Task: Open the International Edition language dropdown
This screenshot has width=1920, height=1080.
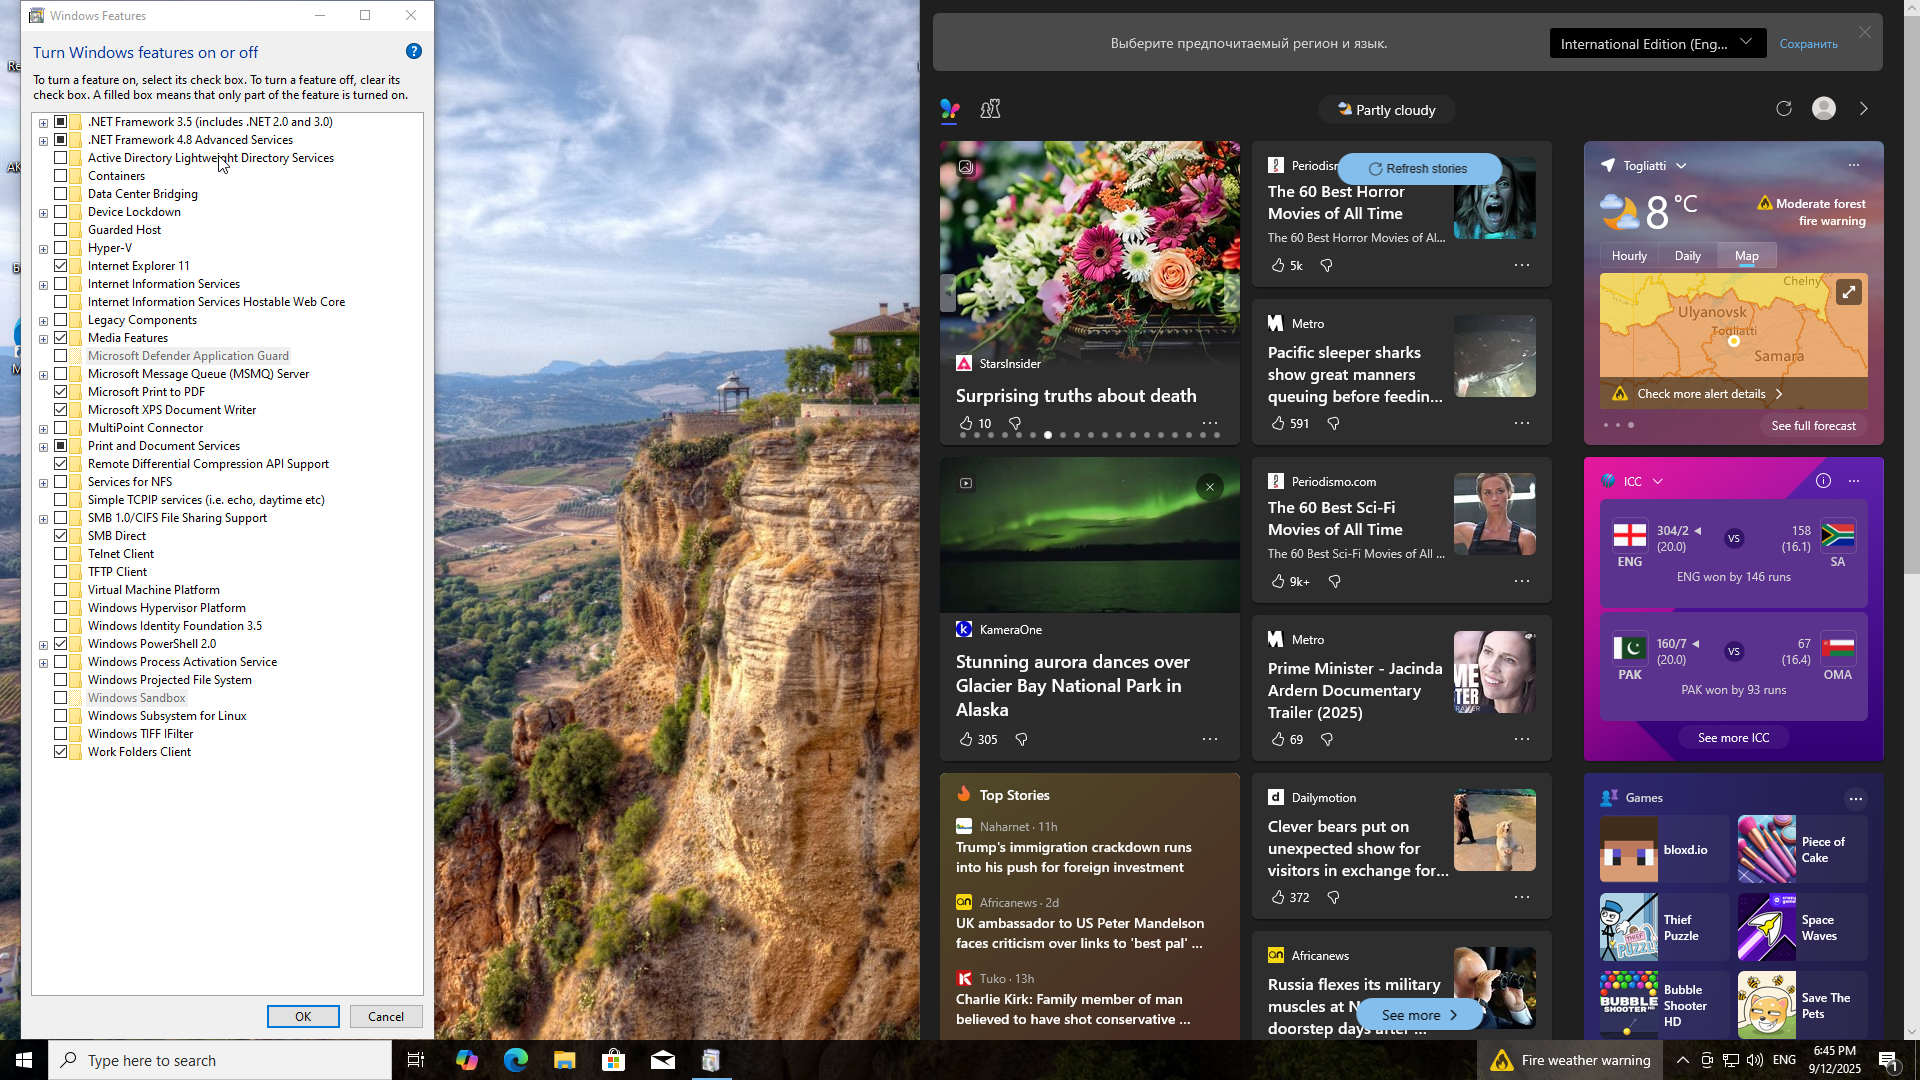Action: [x=1657, y=43]
